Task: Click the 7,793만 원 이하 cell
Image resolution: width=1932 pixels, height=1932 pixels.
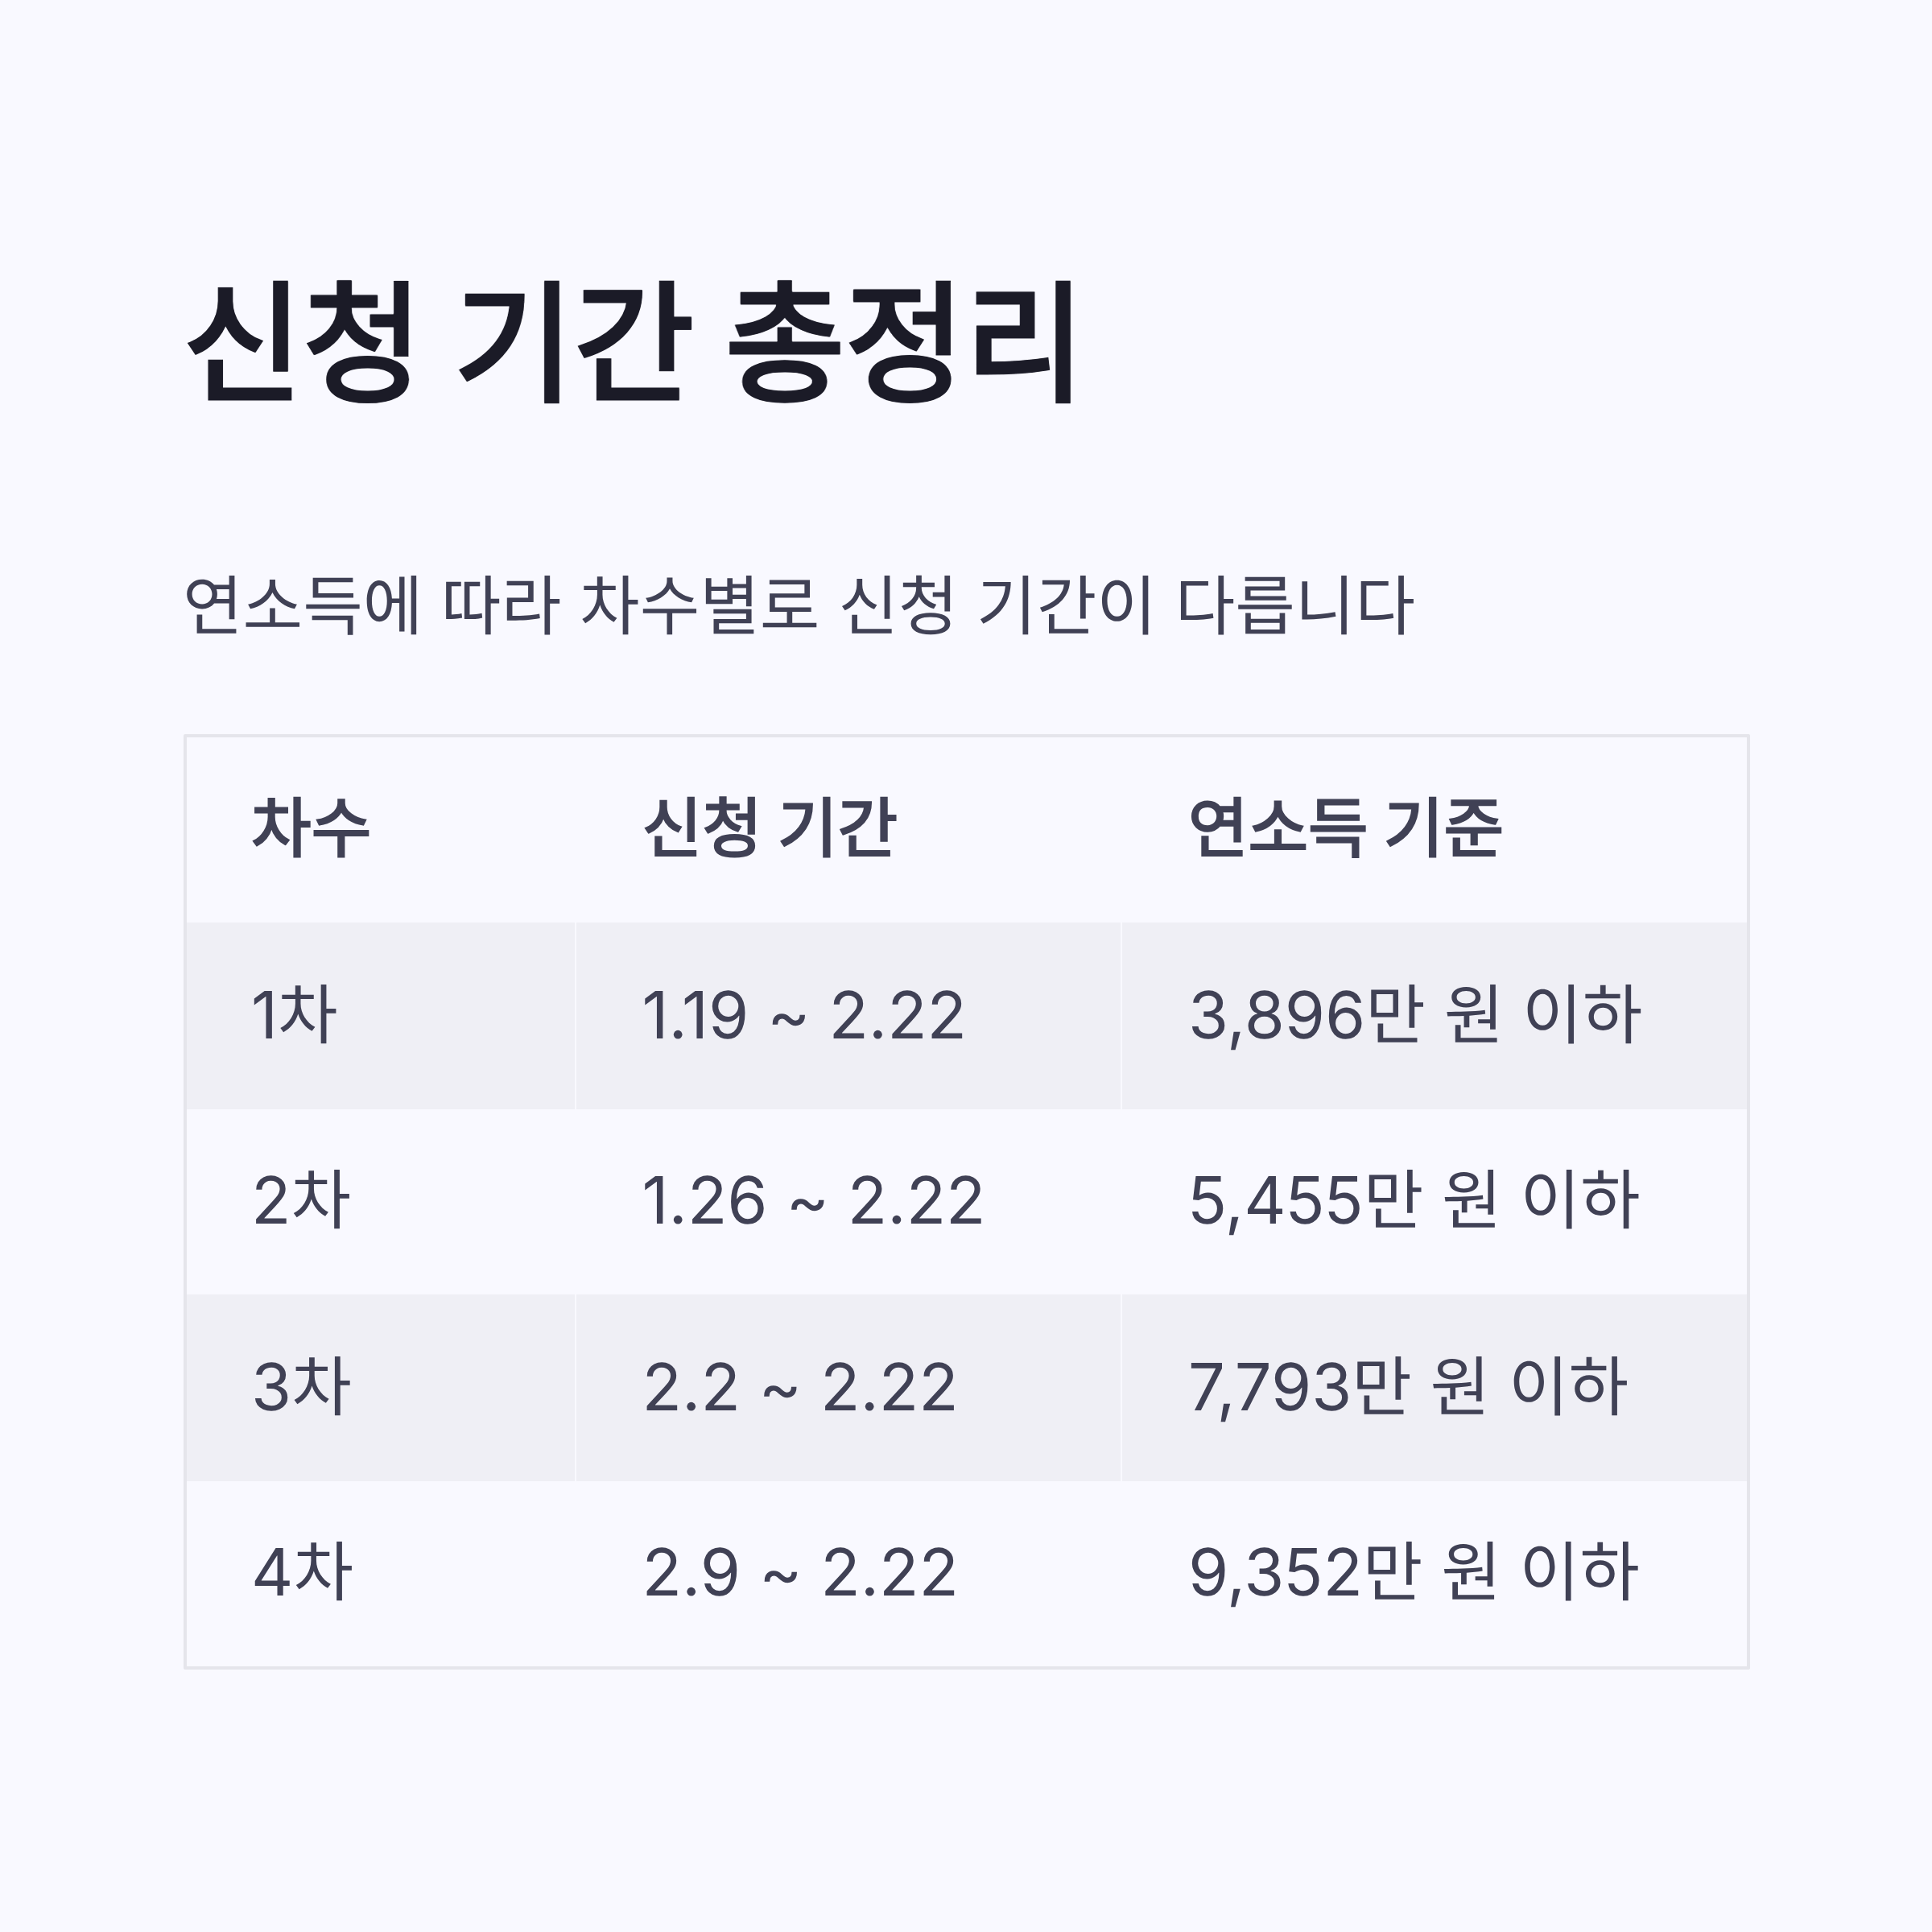Action: (x=1408, y=1387)
